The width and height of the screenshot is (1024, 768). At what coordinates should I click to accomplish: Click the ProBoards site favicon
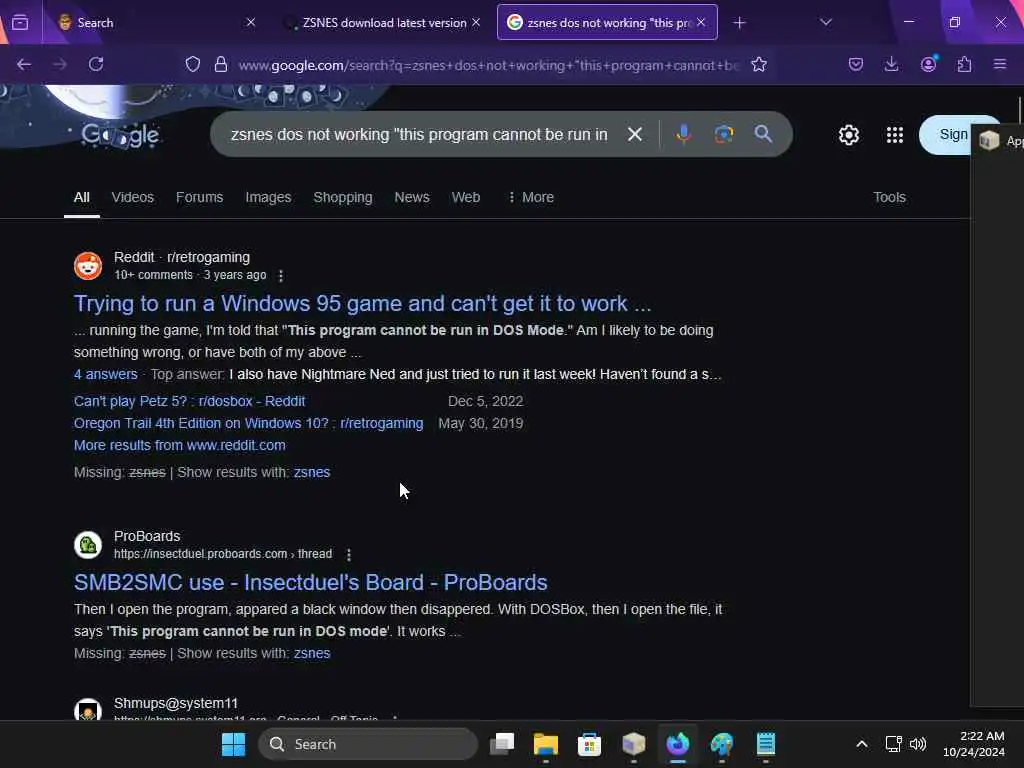[x=88, y=545]
